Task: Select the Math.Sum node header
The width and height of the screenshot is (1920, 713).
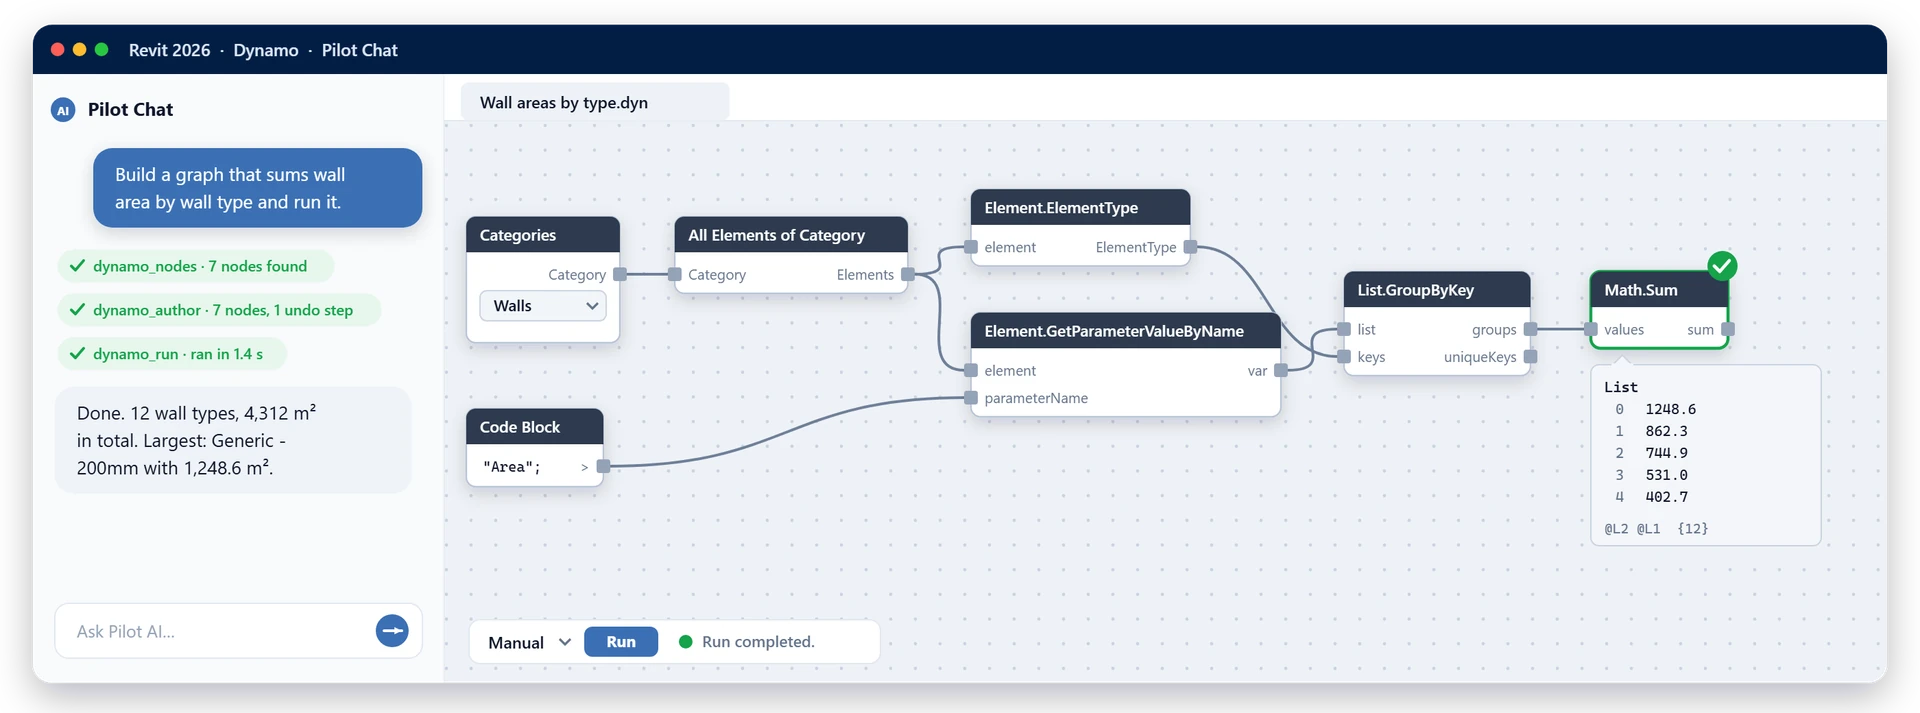Action: coord(1659,290)
